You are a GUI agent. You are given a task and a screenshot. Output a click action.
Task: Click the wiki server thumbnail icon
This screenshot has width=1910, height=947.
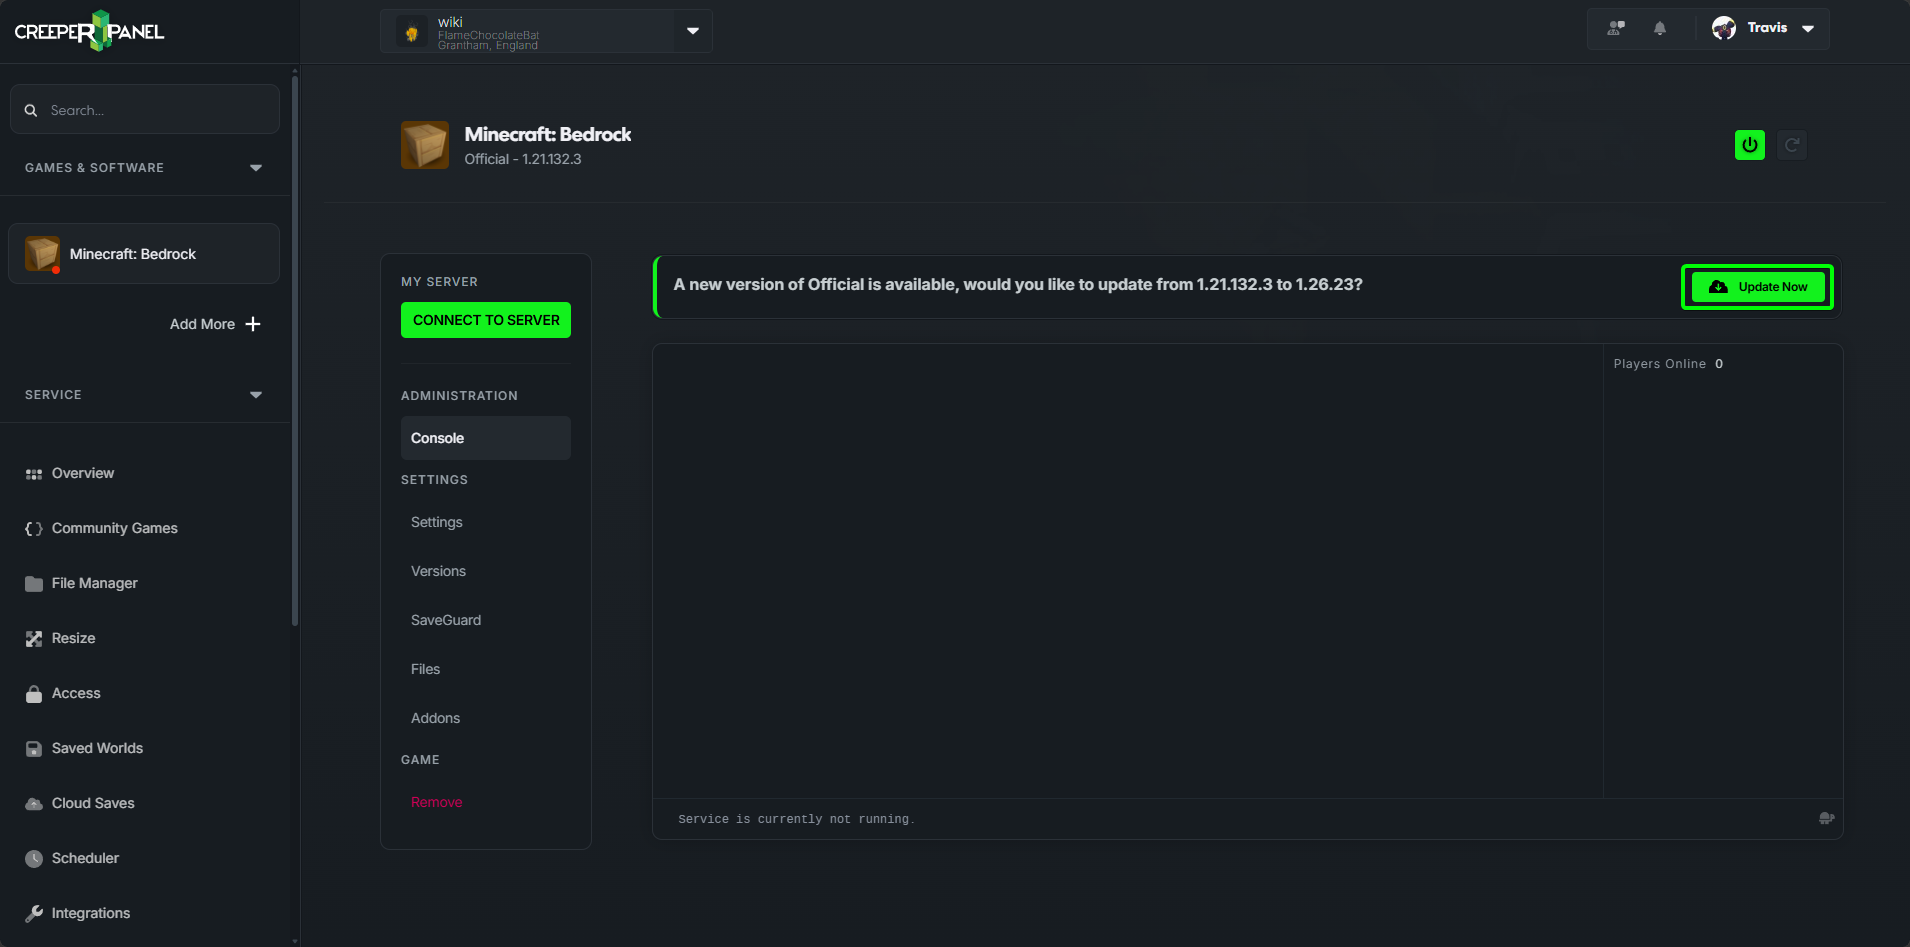click(411, 32)
